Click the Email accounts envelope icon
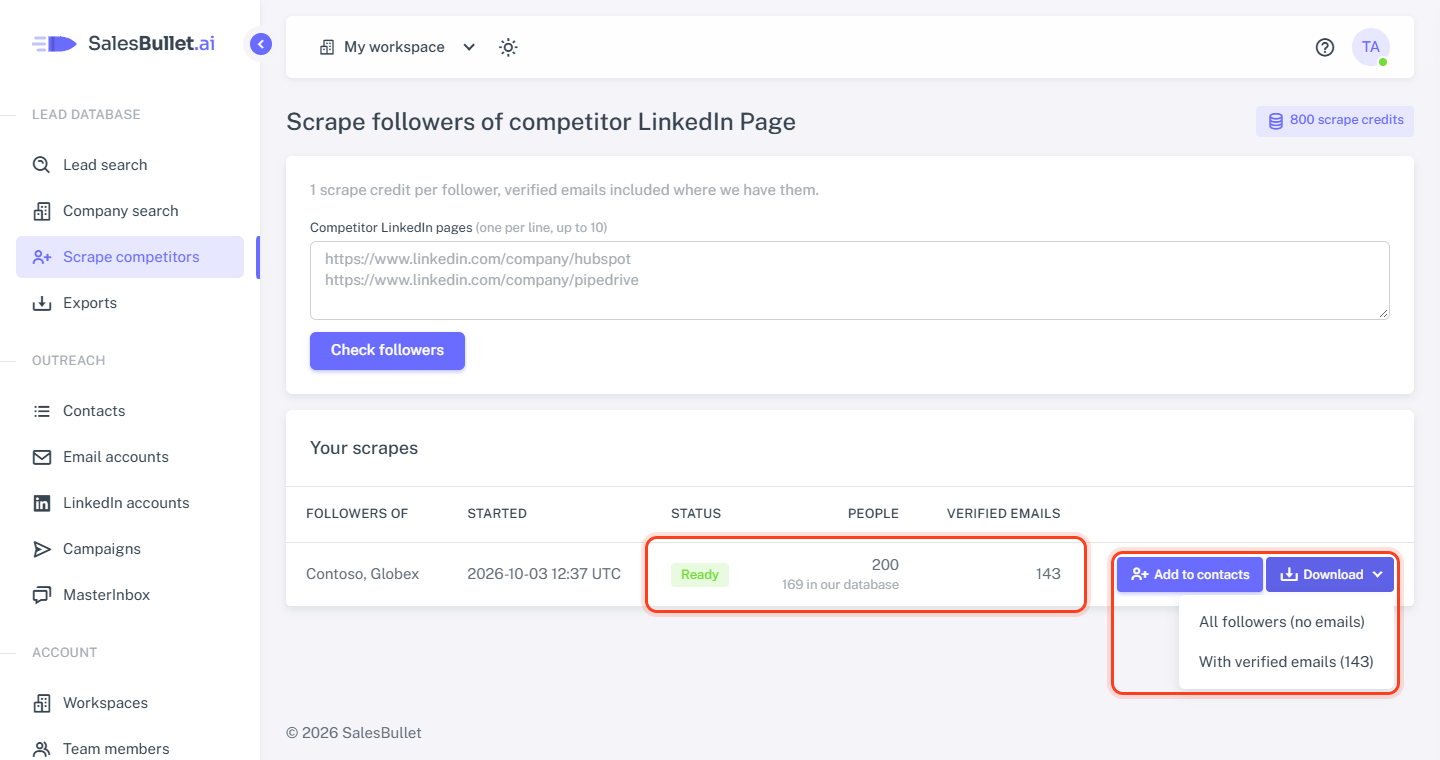 42,457
